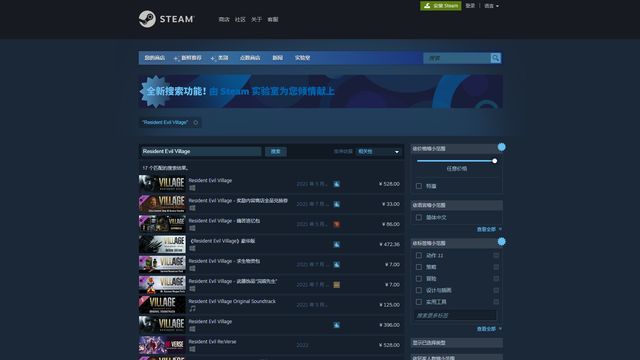
Task: Expand 'see all' under the language filter
Action: click(489, 229)
